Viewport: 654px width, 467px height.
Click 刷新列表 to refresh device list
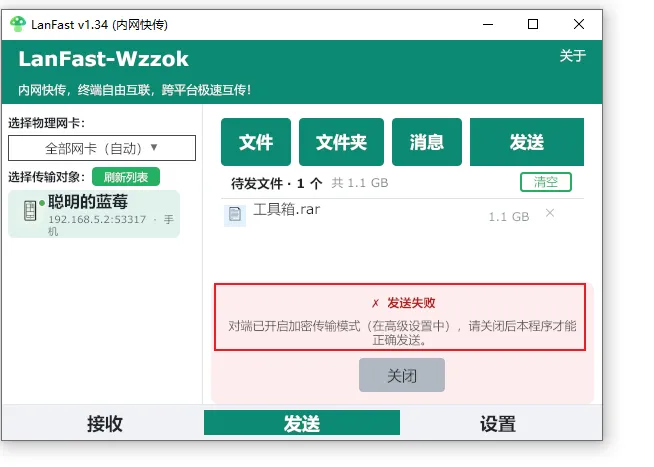[126, 177]
